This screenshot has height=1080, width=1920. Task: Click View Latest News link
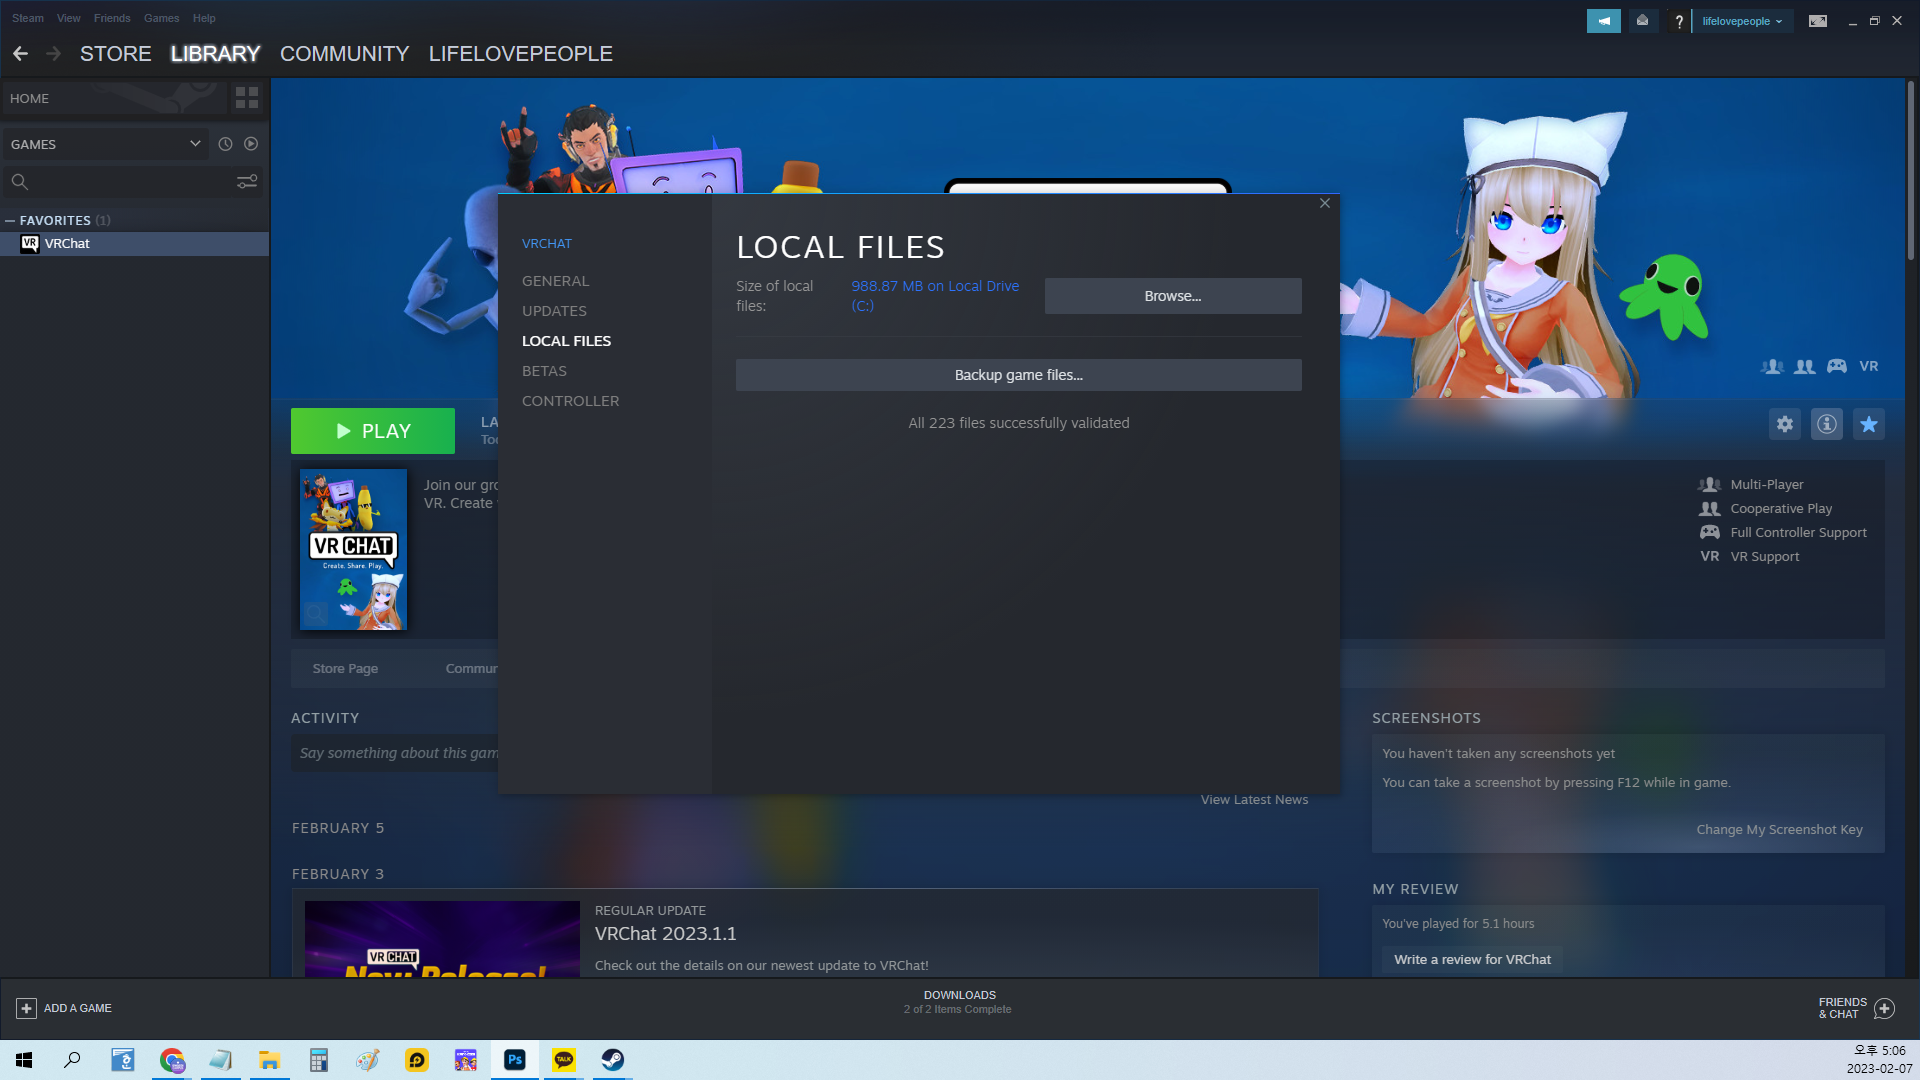(1254, 800)
